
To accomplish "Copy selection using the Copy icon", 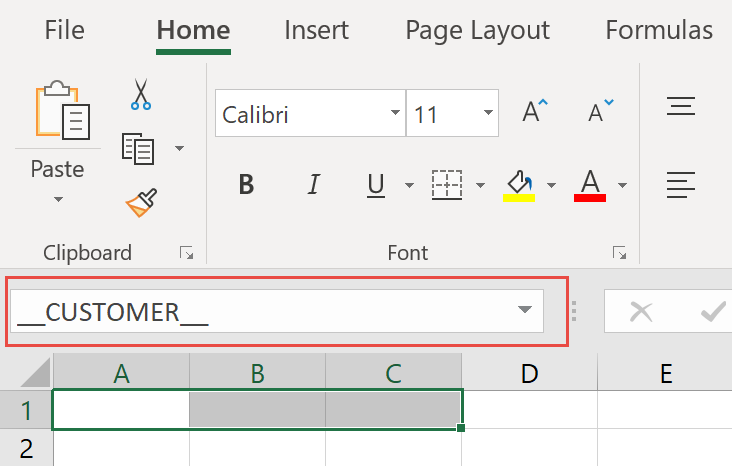I will [x=138, y=148].
